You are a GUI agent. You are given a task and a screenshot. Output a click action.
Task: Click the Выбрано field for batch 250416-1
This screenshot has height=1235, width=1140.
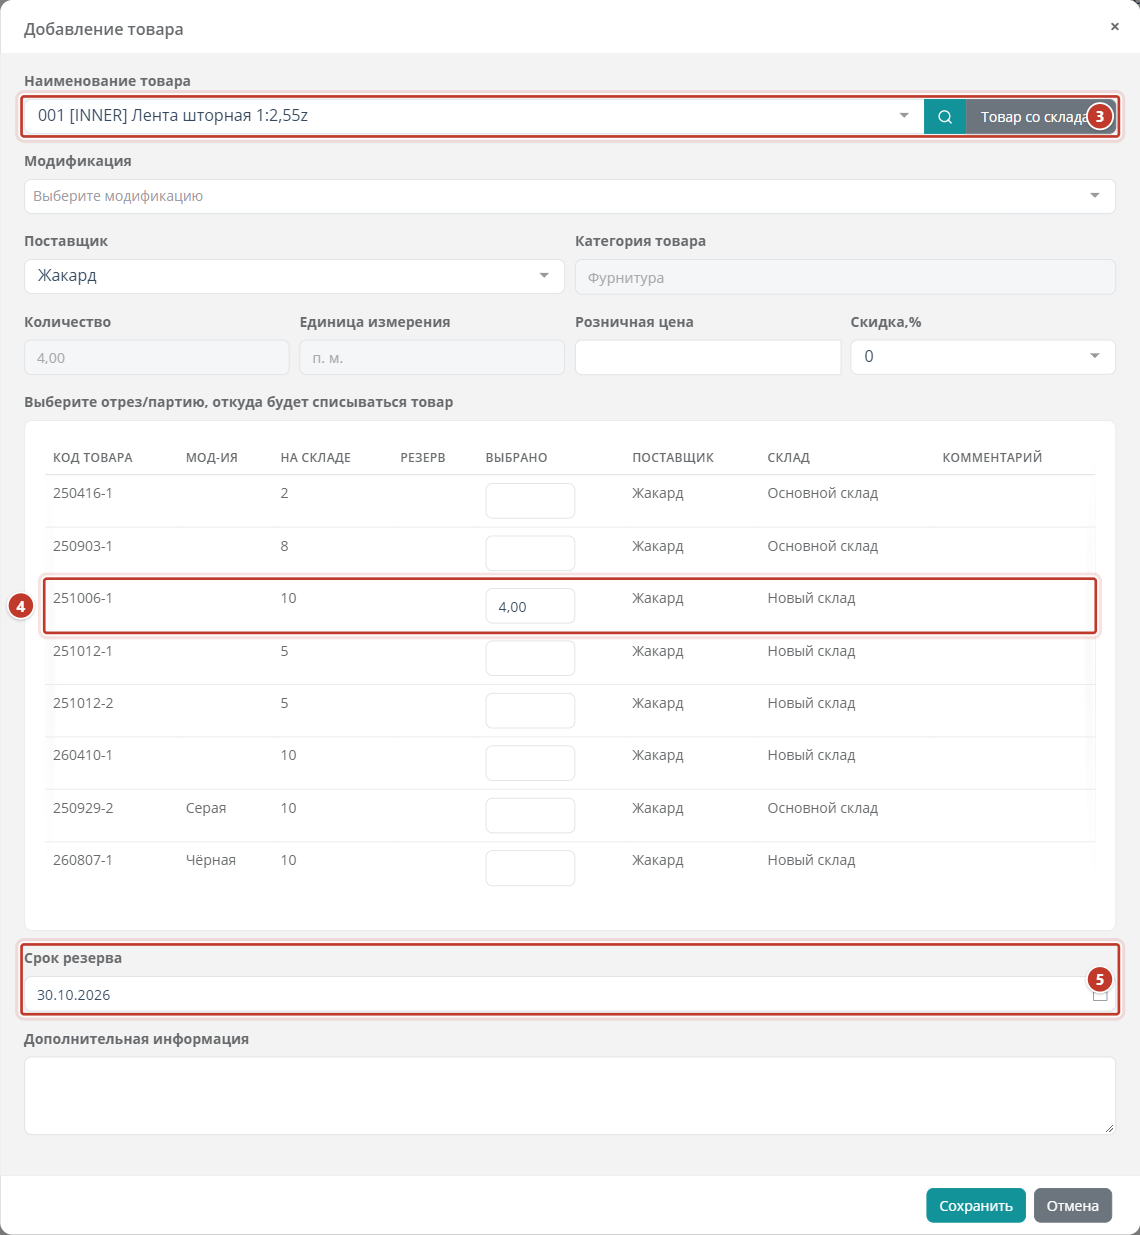[530, 501]
